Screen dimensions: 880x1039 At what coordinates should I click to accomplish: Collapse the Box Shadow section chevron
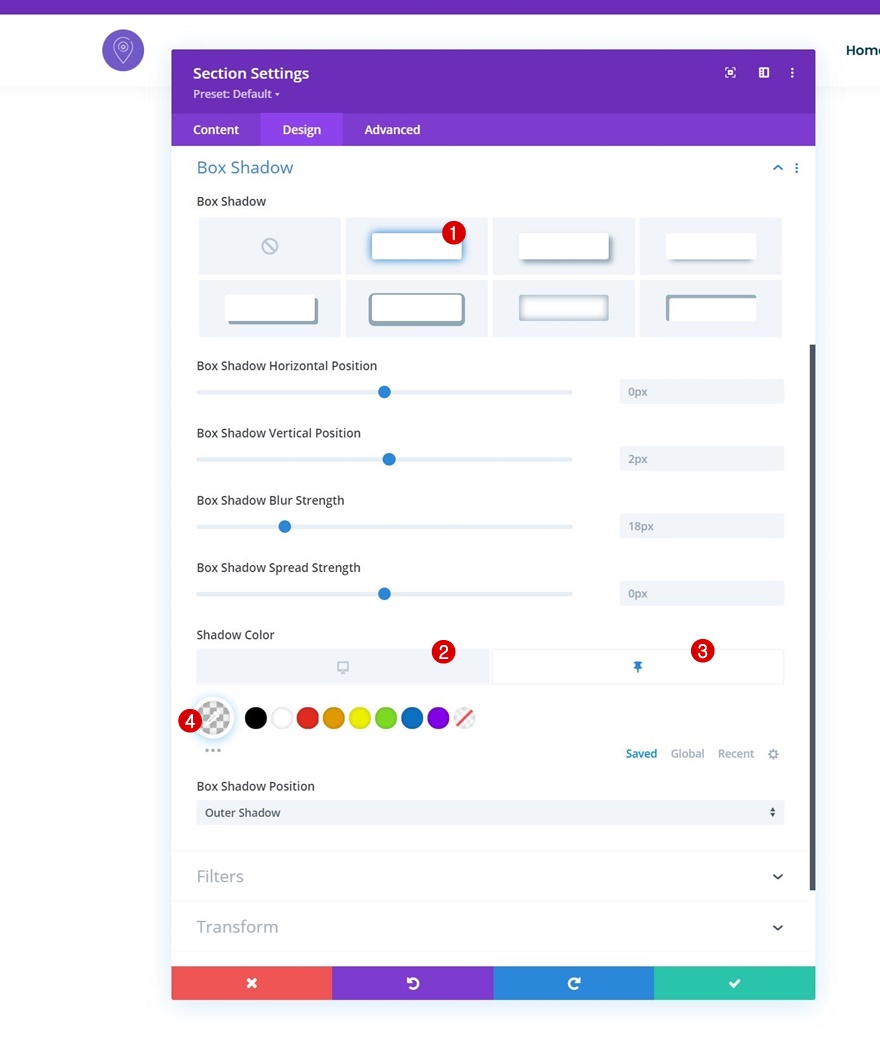pyautogui.click(x=778, y=168)
